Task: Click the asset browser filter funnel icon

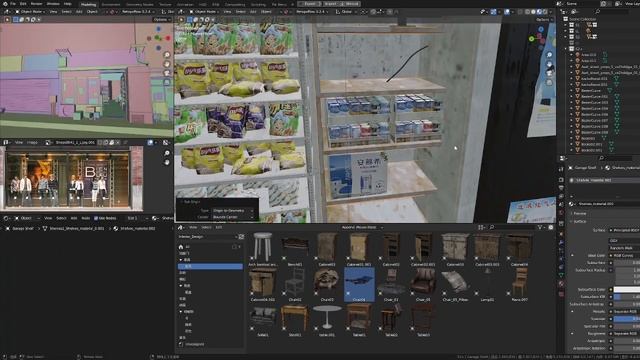Action: pos(540,227)
